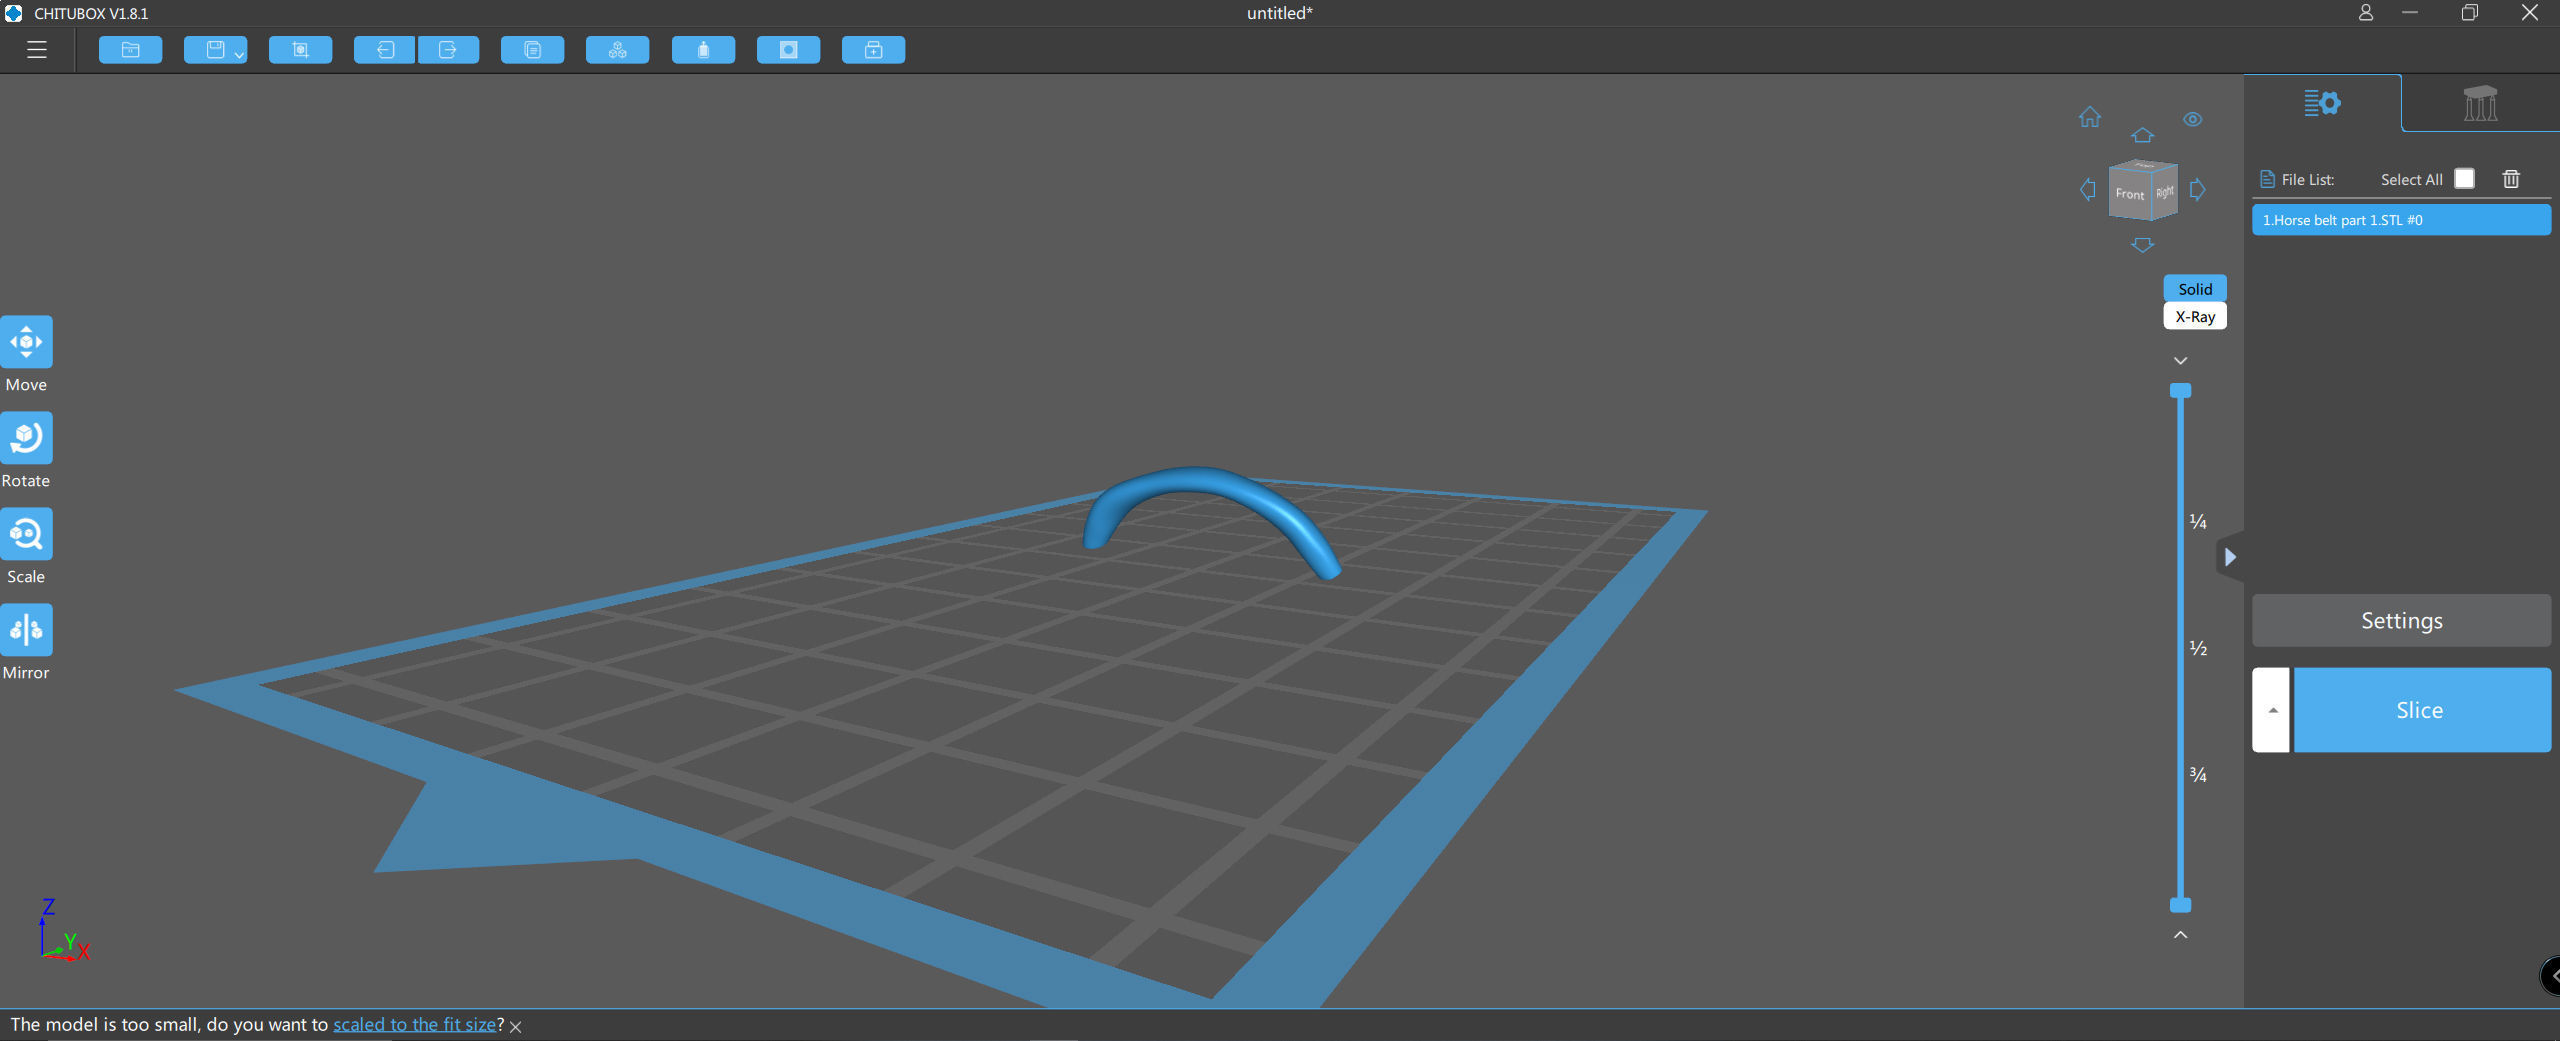The width and height of the screenshot is (2560, 1041).
Task: Select the Scale tool
Action: click(26, 534)
